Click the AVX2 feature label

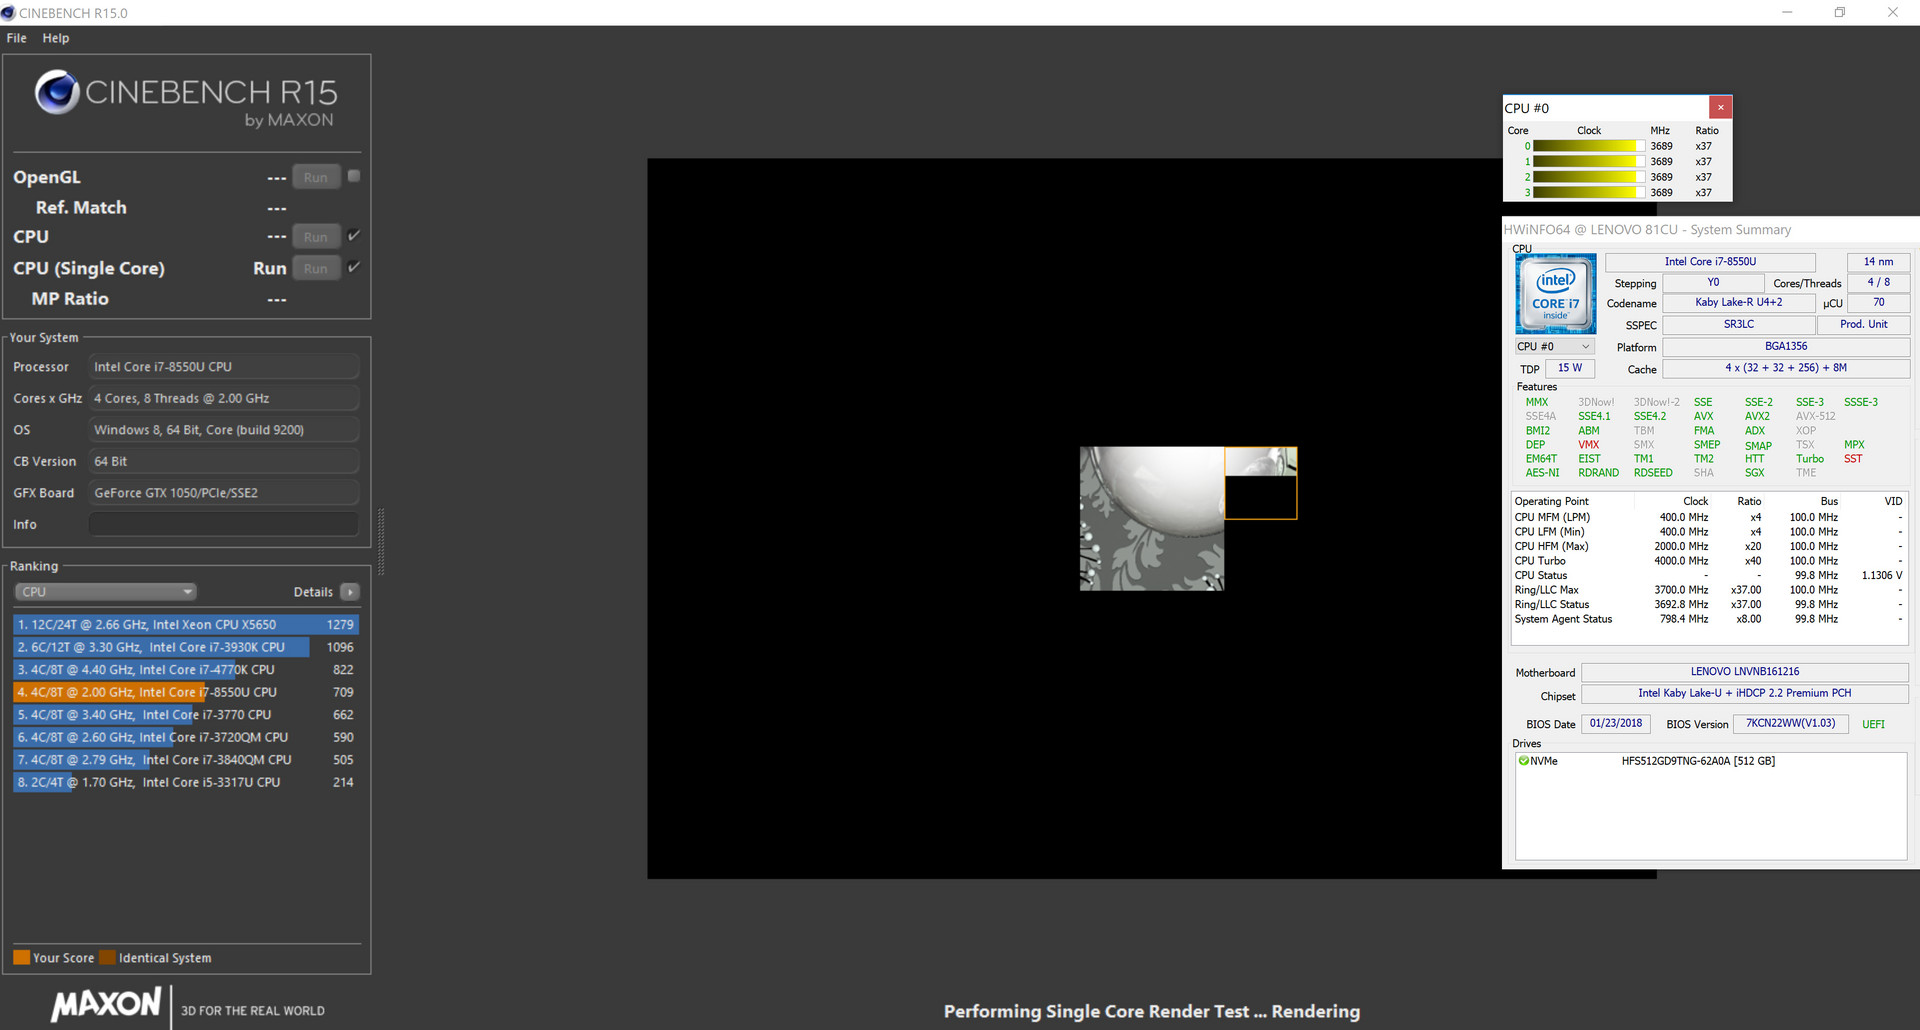1757,416
